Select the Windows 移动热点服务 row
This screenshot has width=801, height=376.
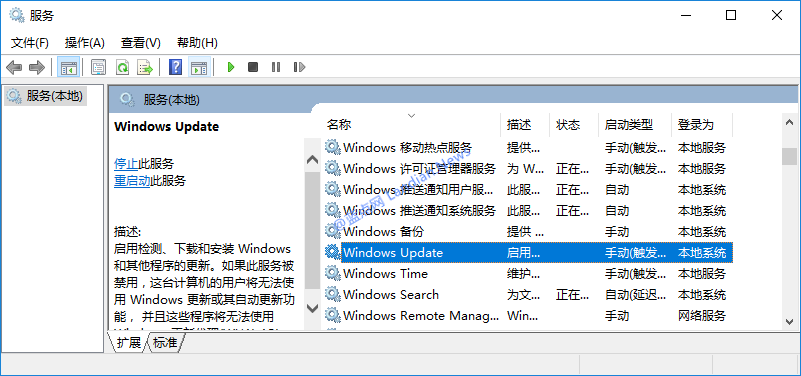[528, 148]
